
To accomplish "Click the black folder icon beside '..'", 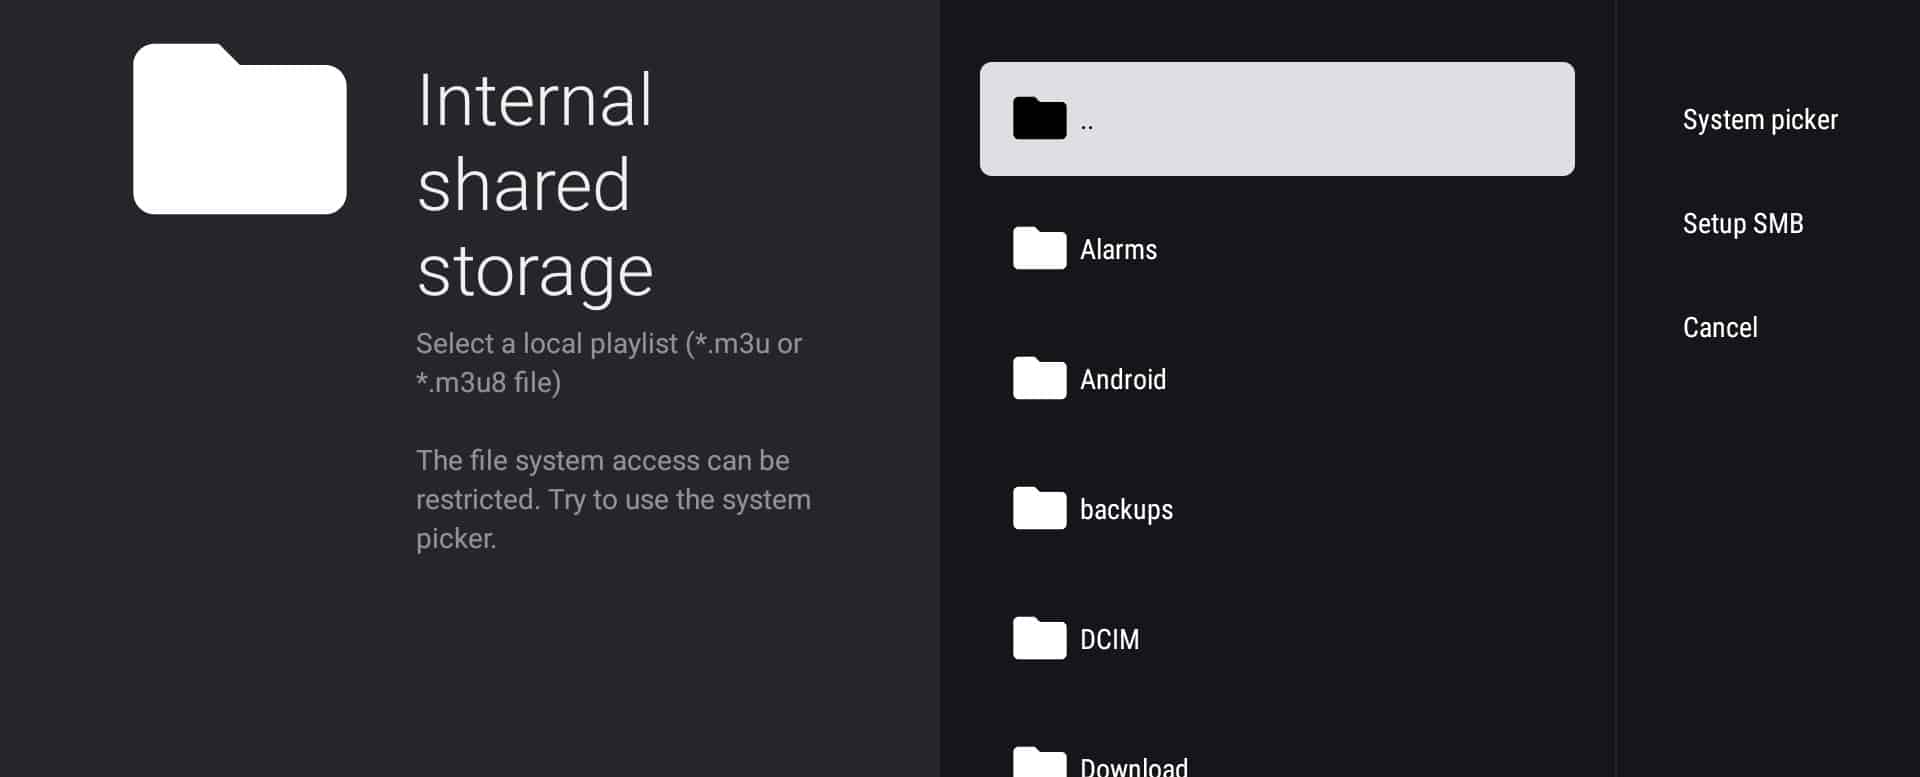I will 1040,118.
